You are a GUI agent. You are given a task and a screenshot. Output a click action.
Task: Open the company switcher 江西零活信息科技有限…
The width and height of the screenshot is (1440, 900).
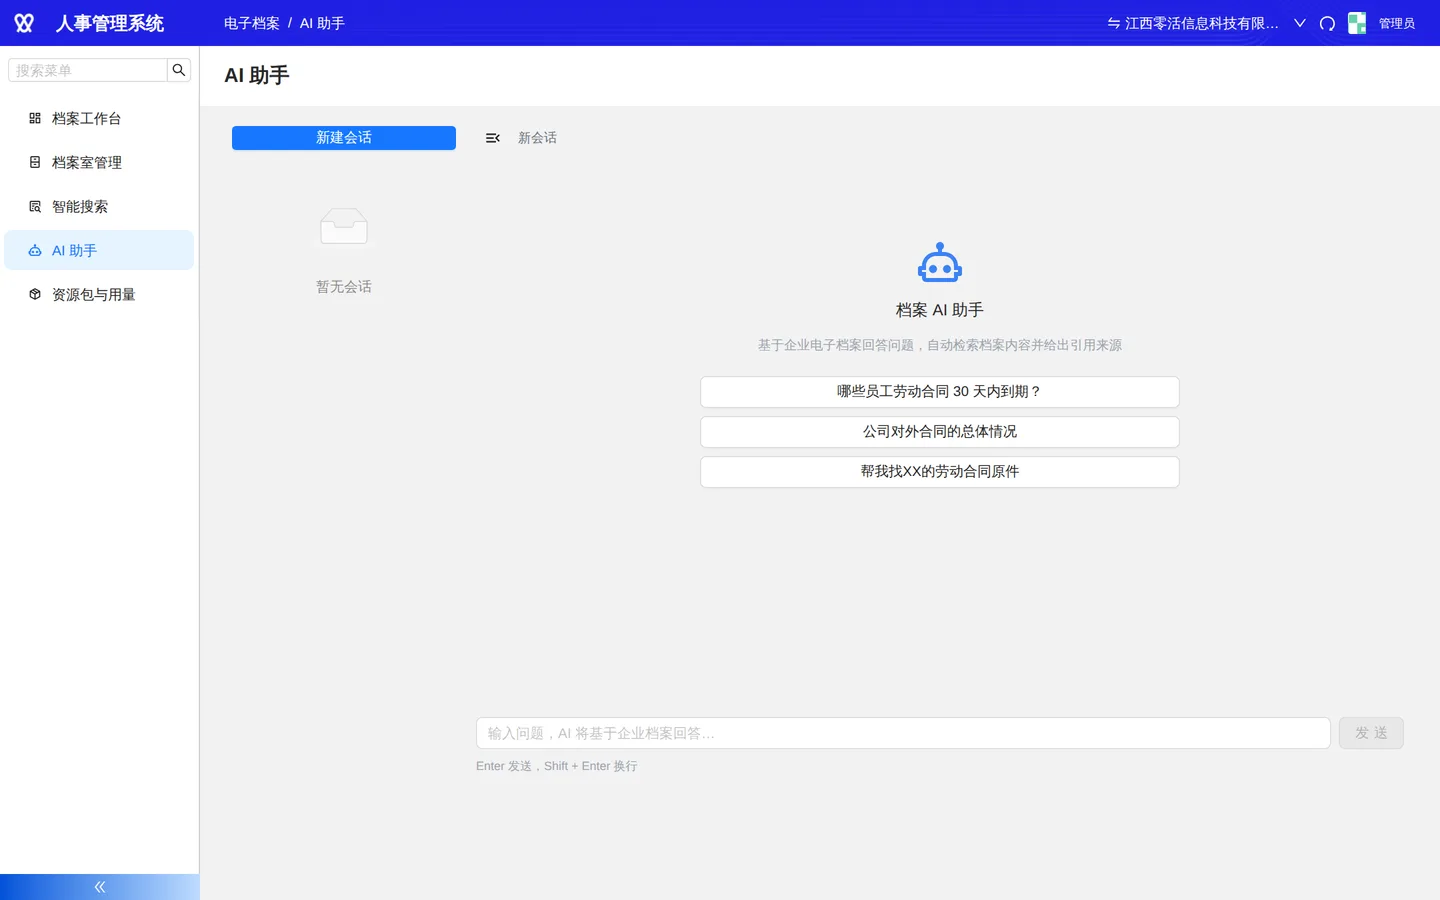(1192, 23)
